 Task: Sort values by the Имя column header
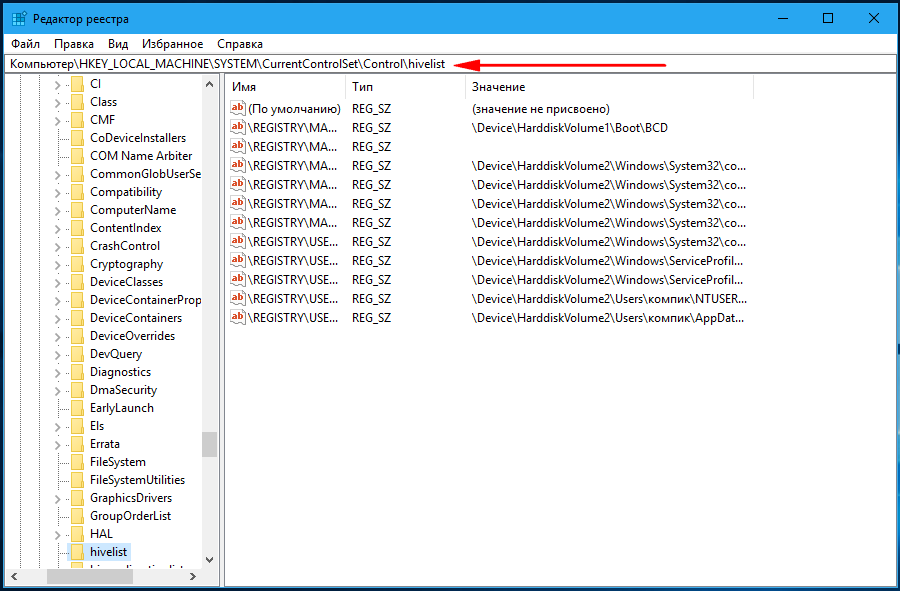[x=285, y=87]
